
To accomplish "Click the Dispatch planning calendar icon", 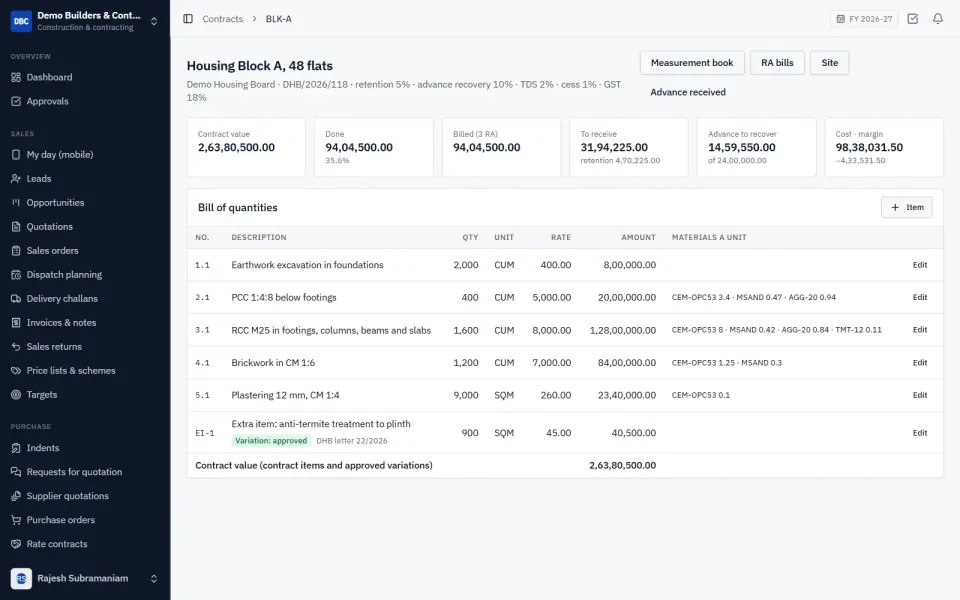I will point(16,274).
